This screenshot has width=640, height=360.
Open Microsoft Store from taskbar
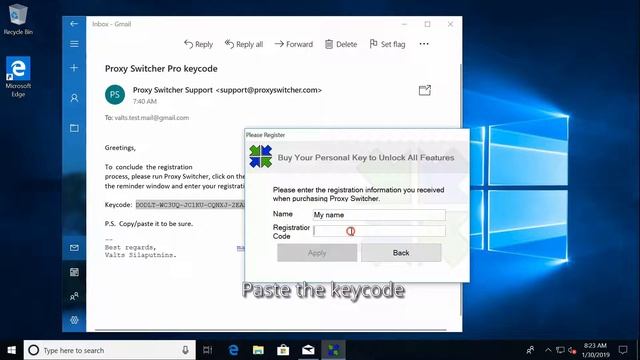pyautogui.click(x=283, y=350)
